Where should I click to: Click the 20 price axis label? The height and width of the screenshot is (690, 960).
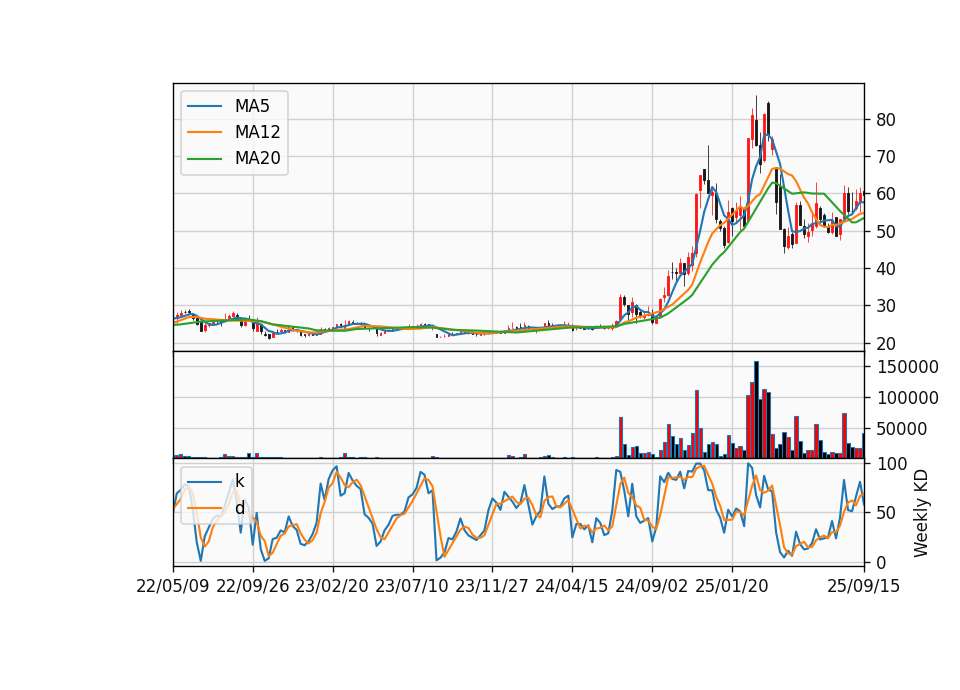click(885, 343)
